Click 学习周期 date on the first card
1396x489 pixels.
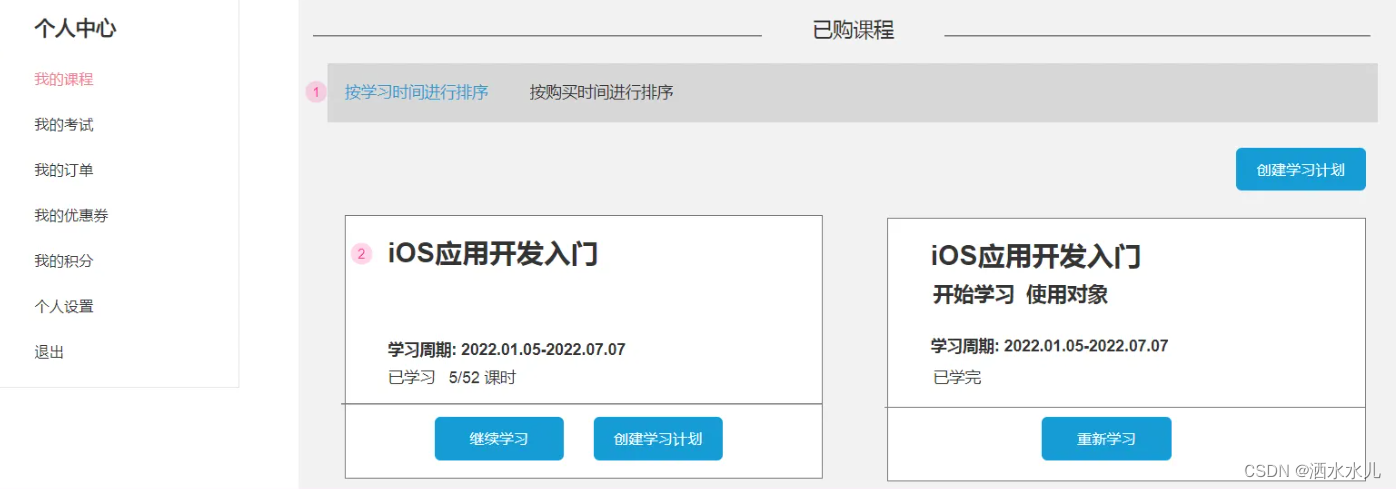(x=507, y=349)
